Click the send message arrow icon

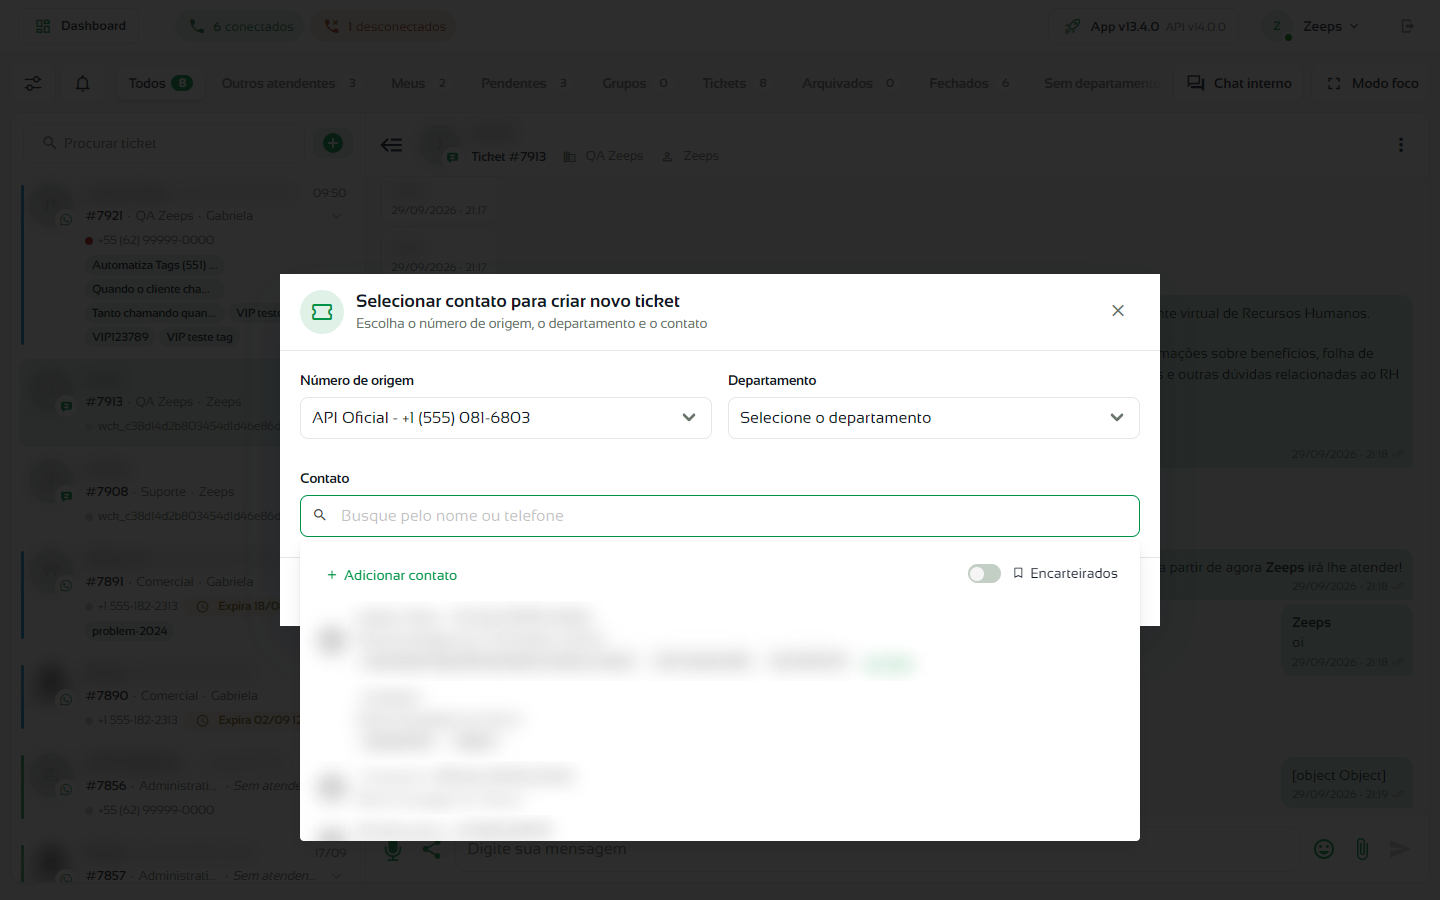click(1400, 849)
